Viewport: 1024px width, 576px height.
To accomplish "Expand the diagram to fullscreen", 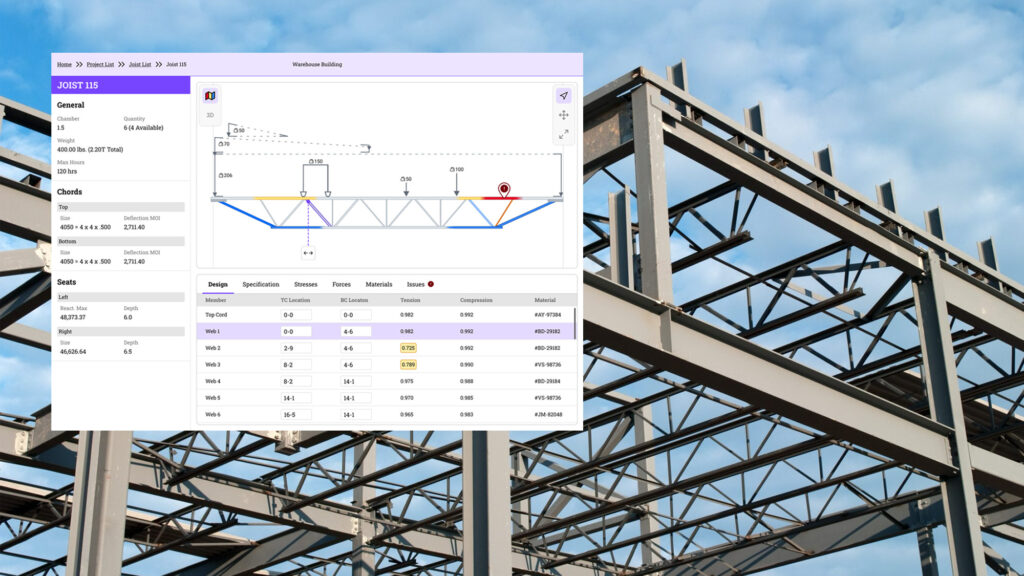I will click(563, 134).
